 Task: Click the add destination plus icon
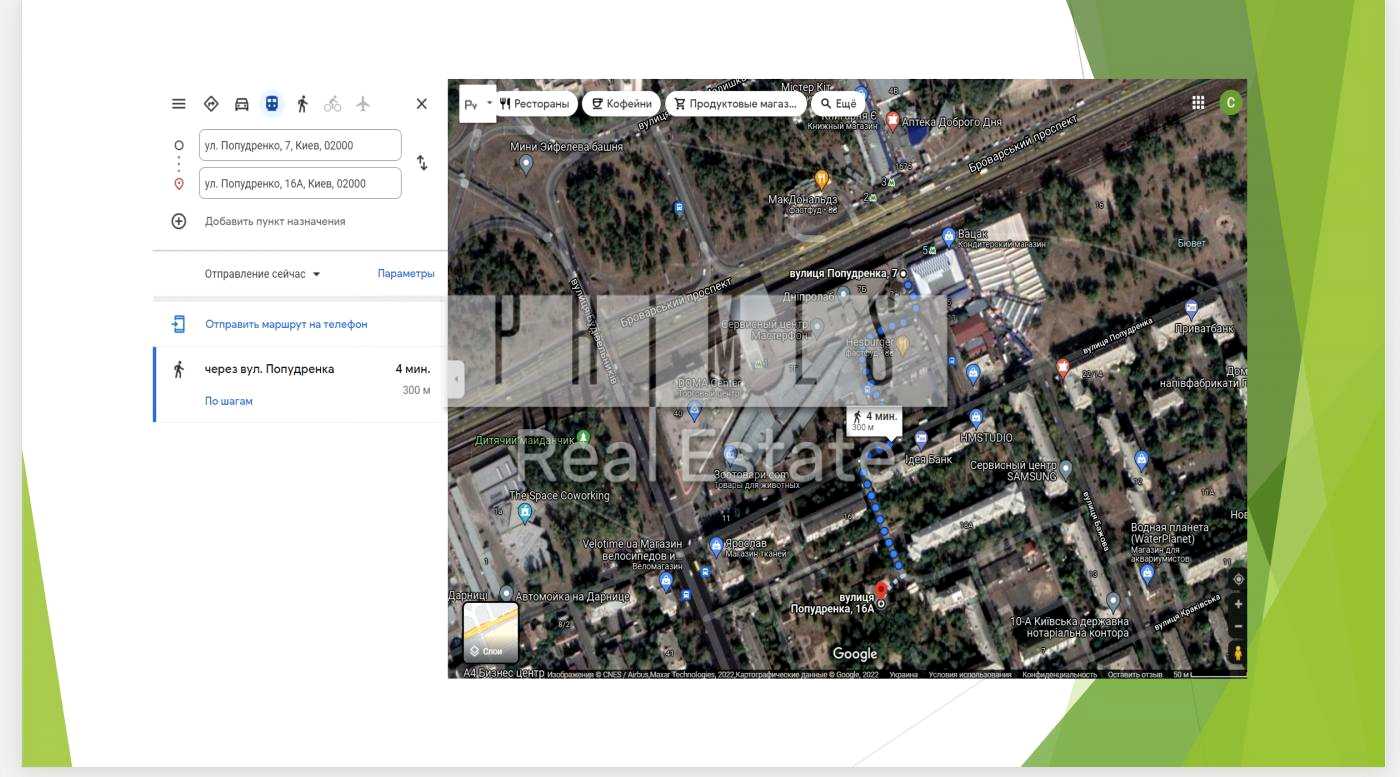coord(179,221)
